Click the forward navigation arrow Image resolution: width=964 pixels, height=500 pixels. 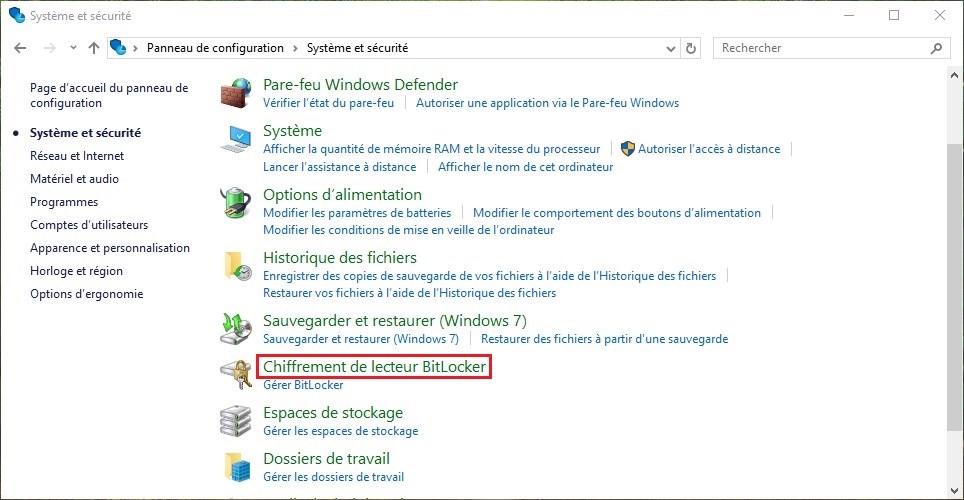(50, 48)
